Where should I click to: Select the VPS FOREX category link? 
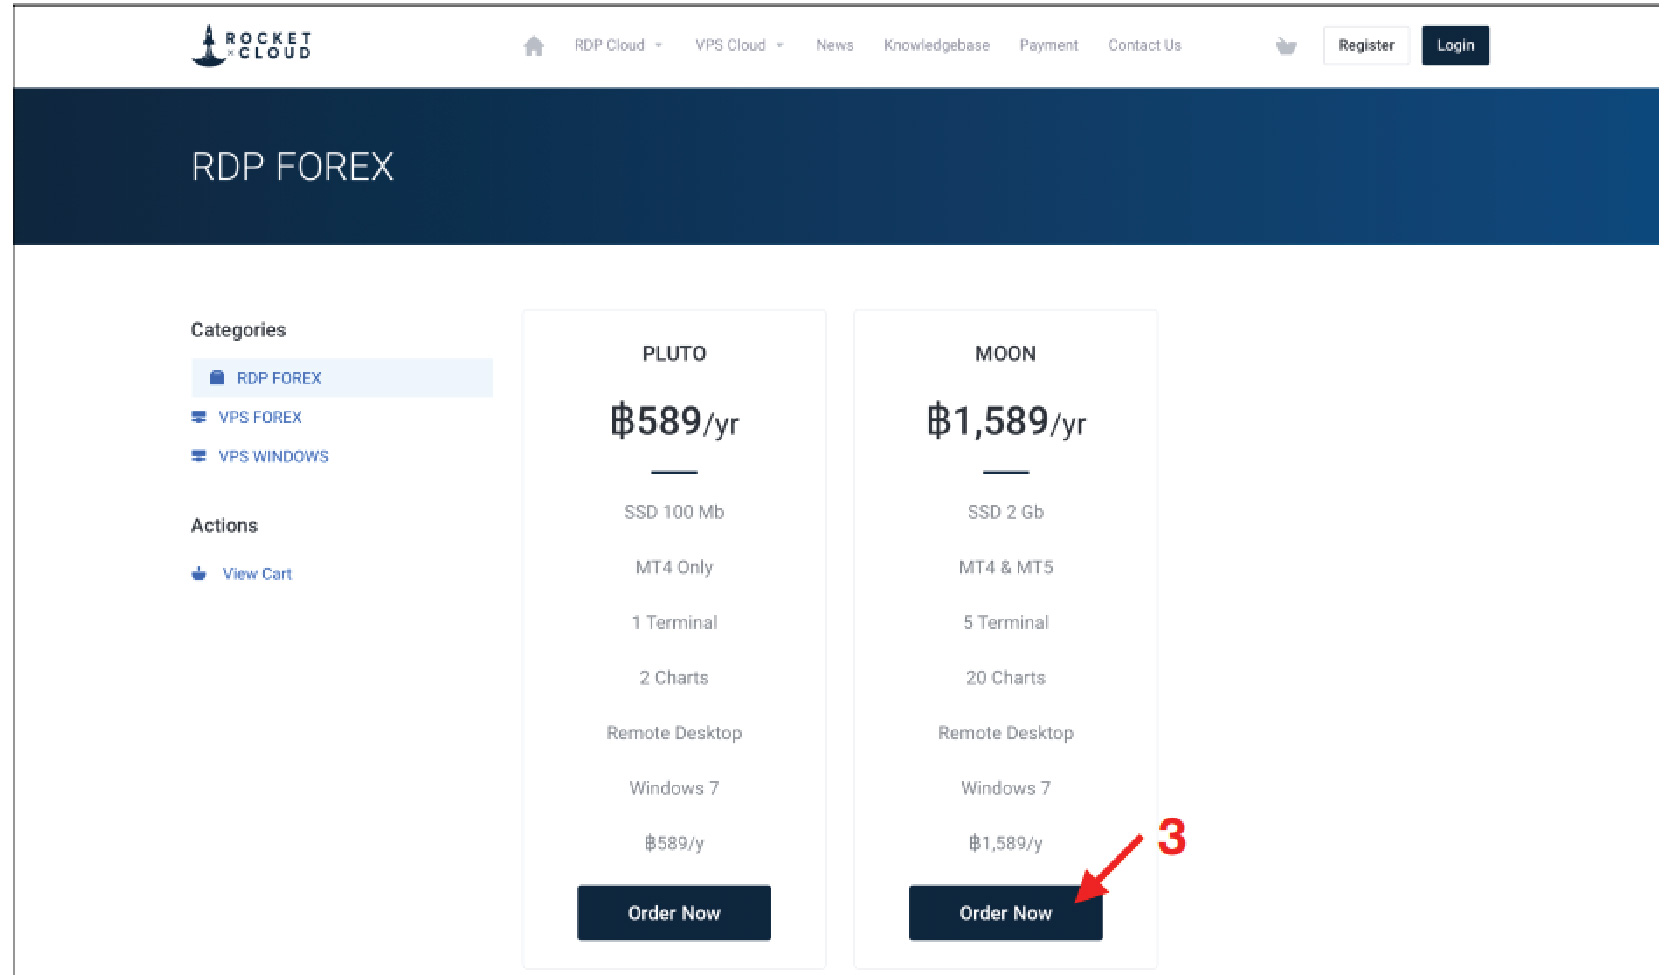point(260,417)
